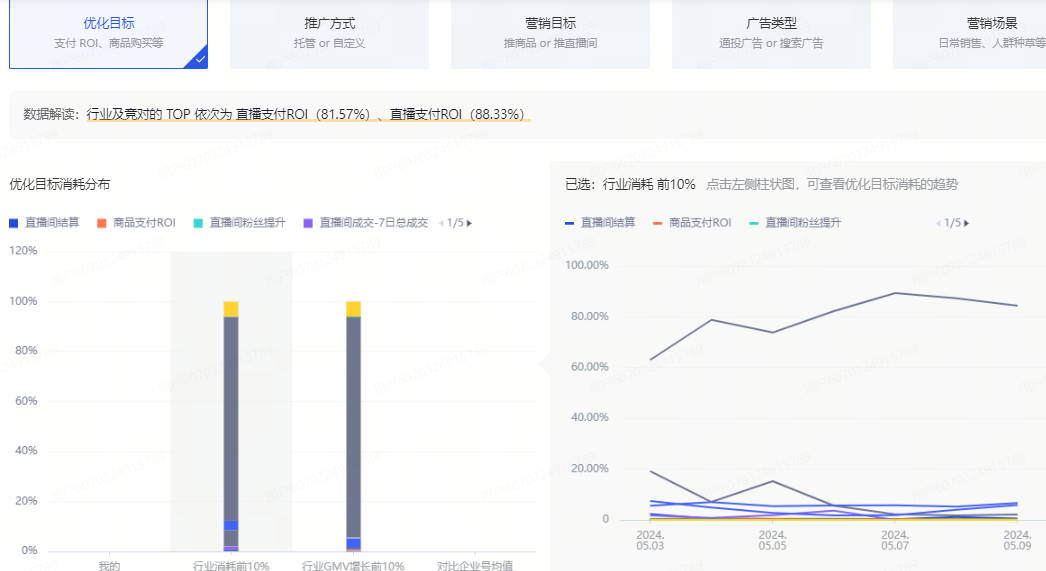The width and height of the screenshot is (1046, 571).
Task: Switch to the 推广方式 tab
Action: (x=329, y=33)
